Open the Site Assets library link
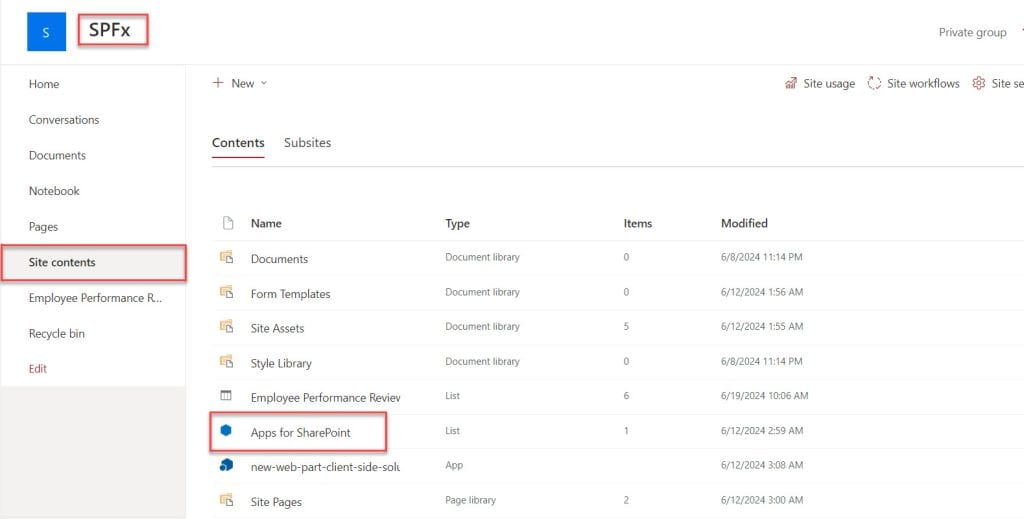Image resolution: width=1024 pixels, height=519 pixels. tap(278, 328)
